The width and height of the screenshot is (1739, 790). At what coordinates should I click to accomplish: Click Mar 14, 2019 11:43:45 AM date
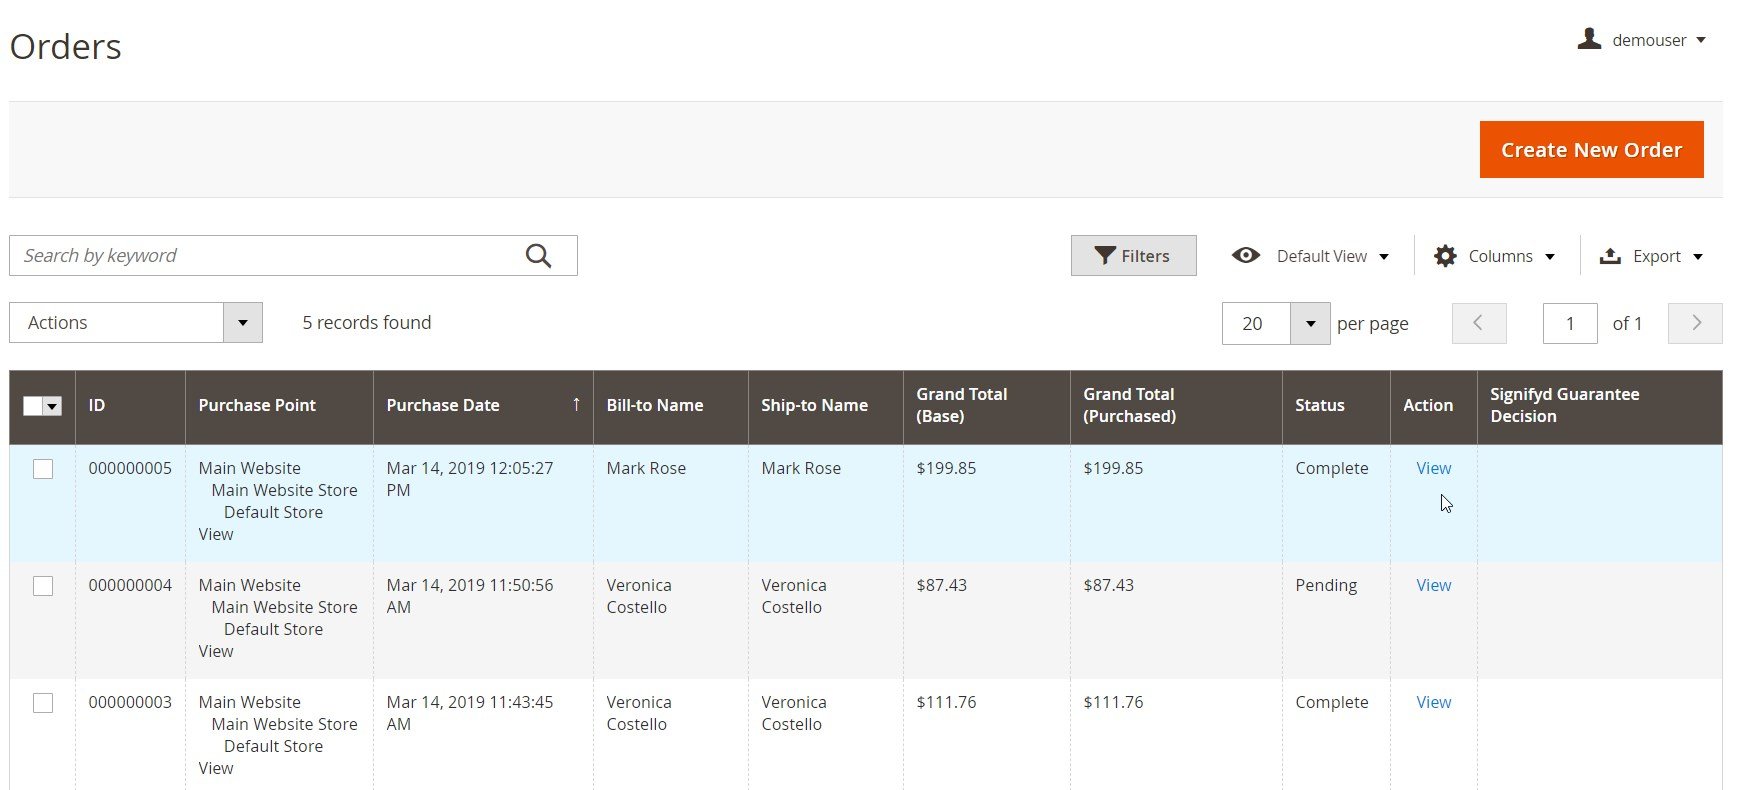470,713
